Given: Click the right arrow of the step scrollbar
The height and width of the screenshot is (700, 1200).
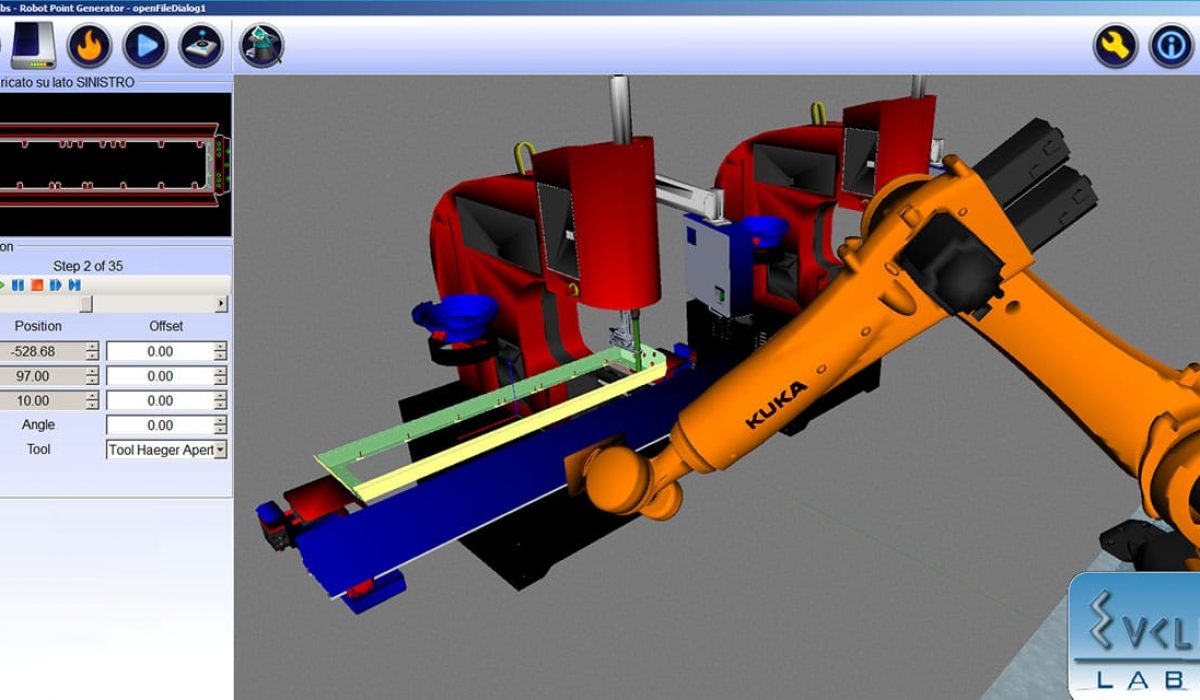Looking at the screenshot, I should click(x=221, y=303).
